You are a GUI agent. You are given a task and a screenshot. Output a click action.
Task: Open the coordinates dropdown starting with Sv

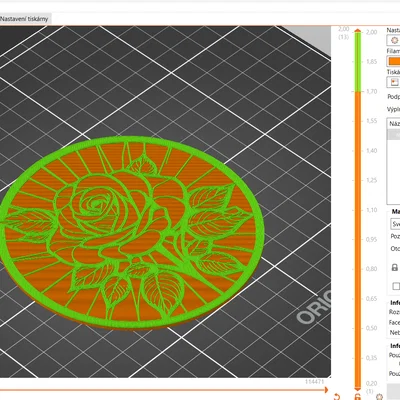point(395,224)
